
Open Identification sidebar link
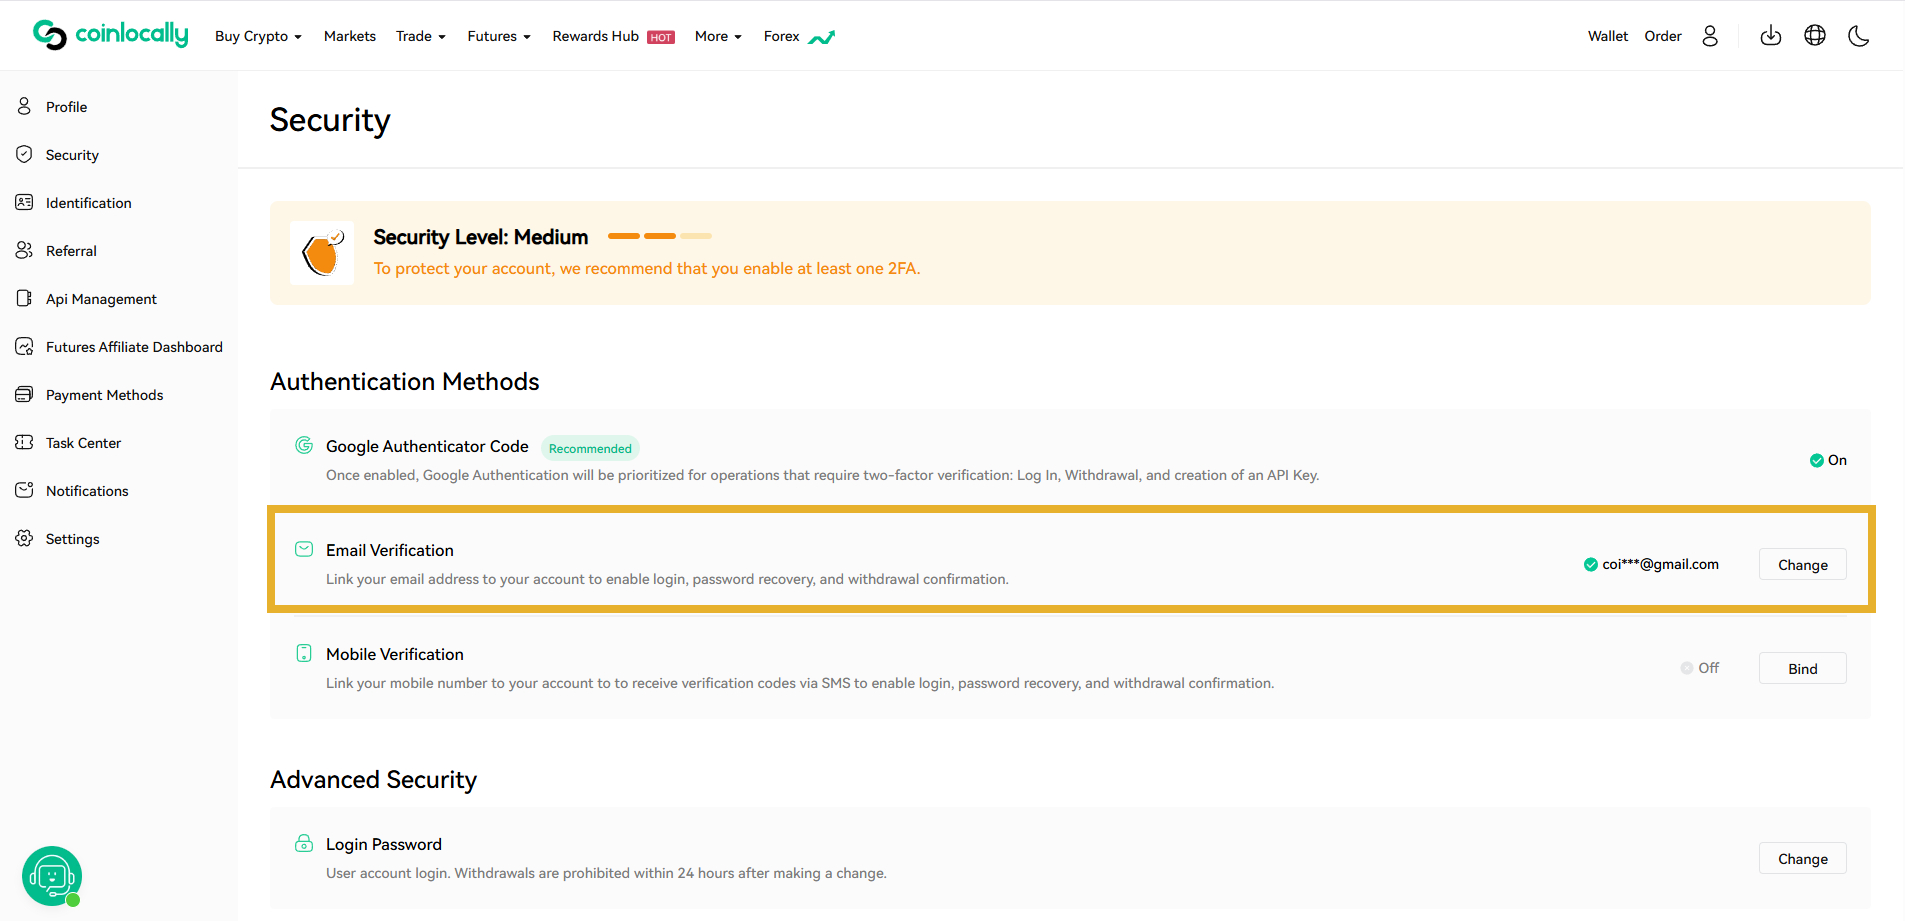click(89, 203)
